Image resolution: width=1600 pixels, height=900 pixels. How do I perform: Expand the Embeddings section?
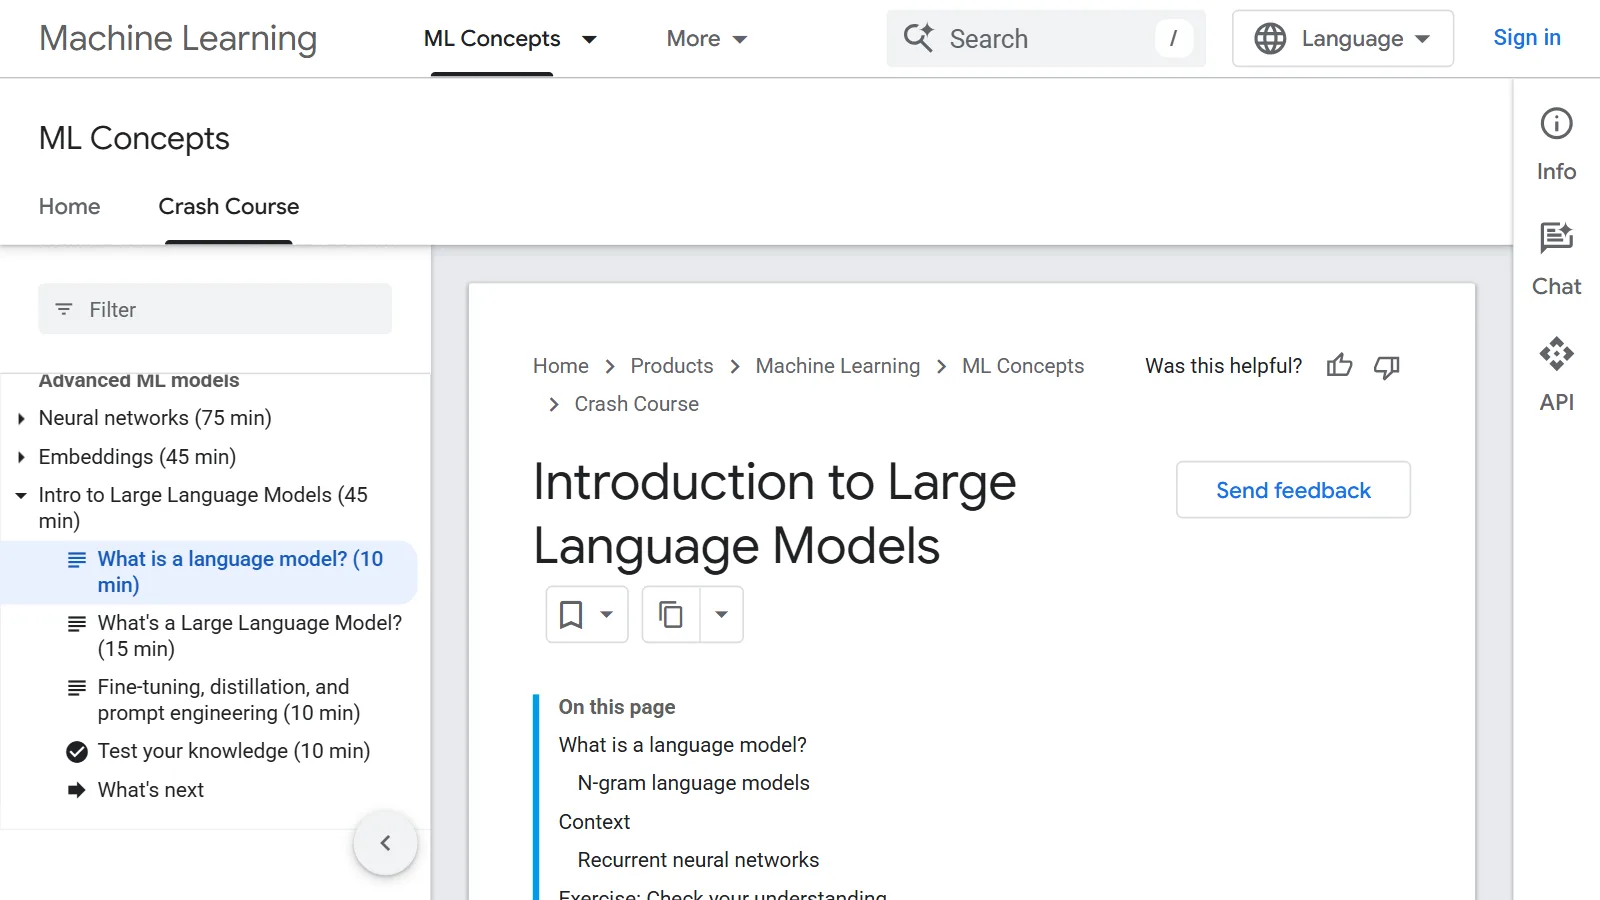[21, 457]
